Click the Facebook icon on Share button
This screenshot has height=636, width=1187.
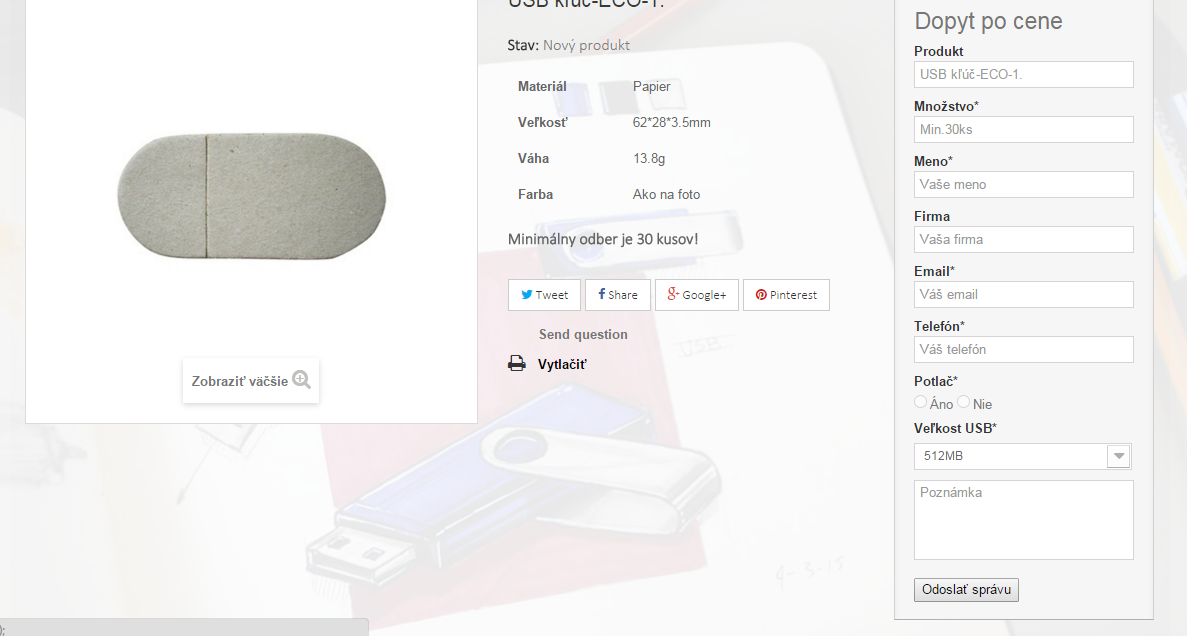601,294
